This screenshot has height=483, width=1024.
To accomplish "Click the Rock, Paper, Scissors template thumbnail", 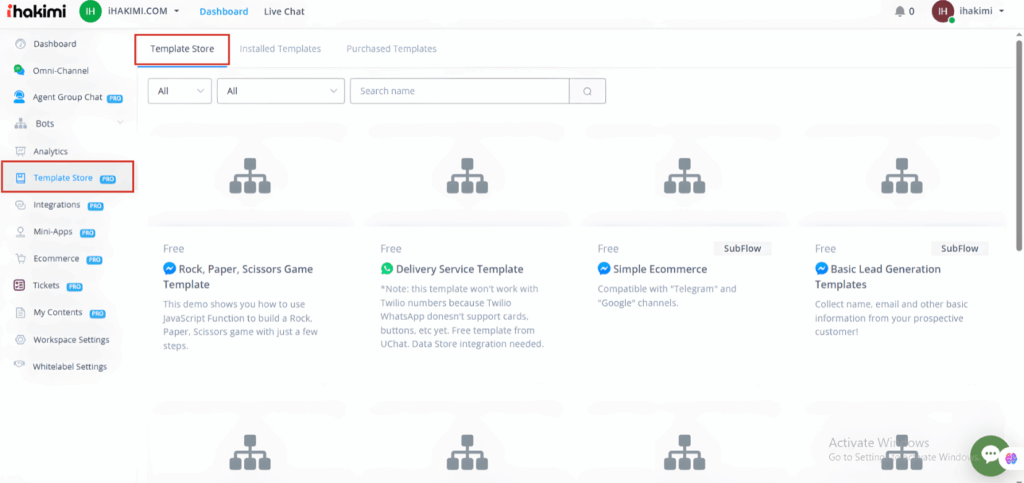I will tap(246, 176).
